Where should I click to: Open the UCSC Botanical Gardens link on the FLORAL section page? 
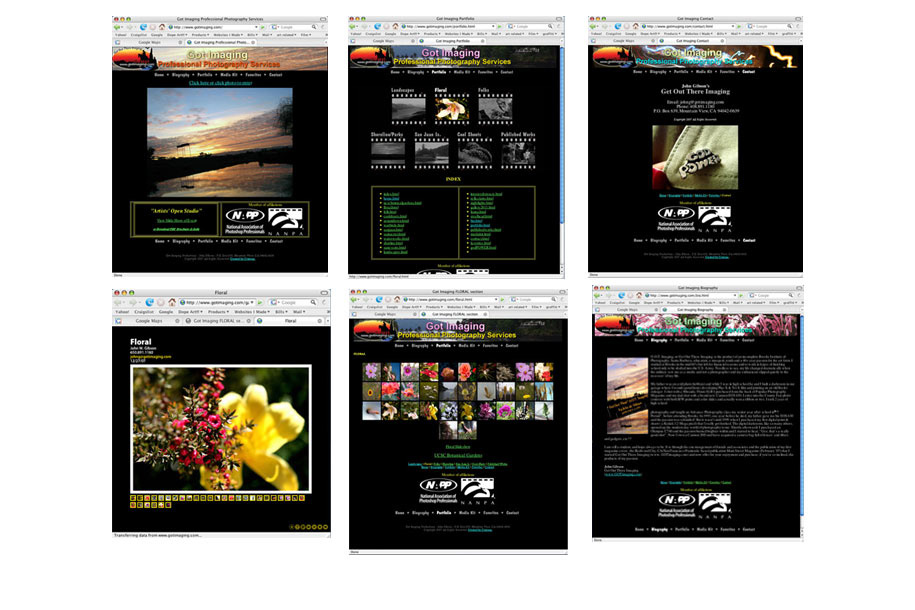click(458, 455)
